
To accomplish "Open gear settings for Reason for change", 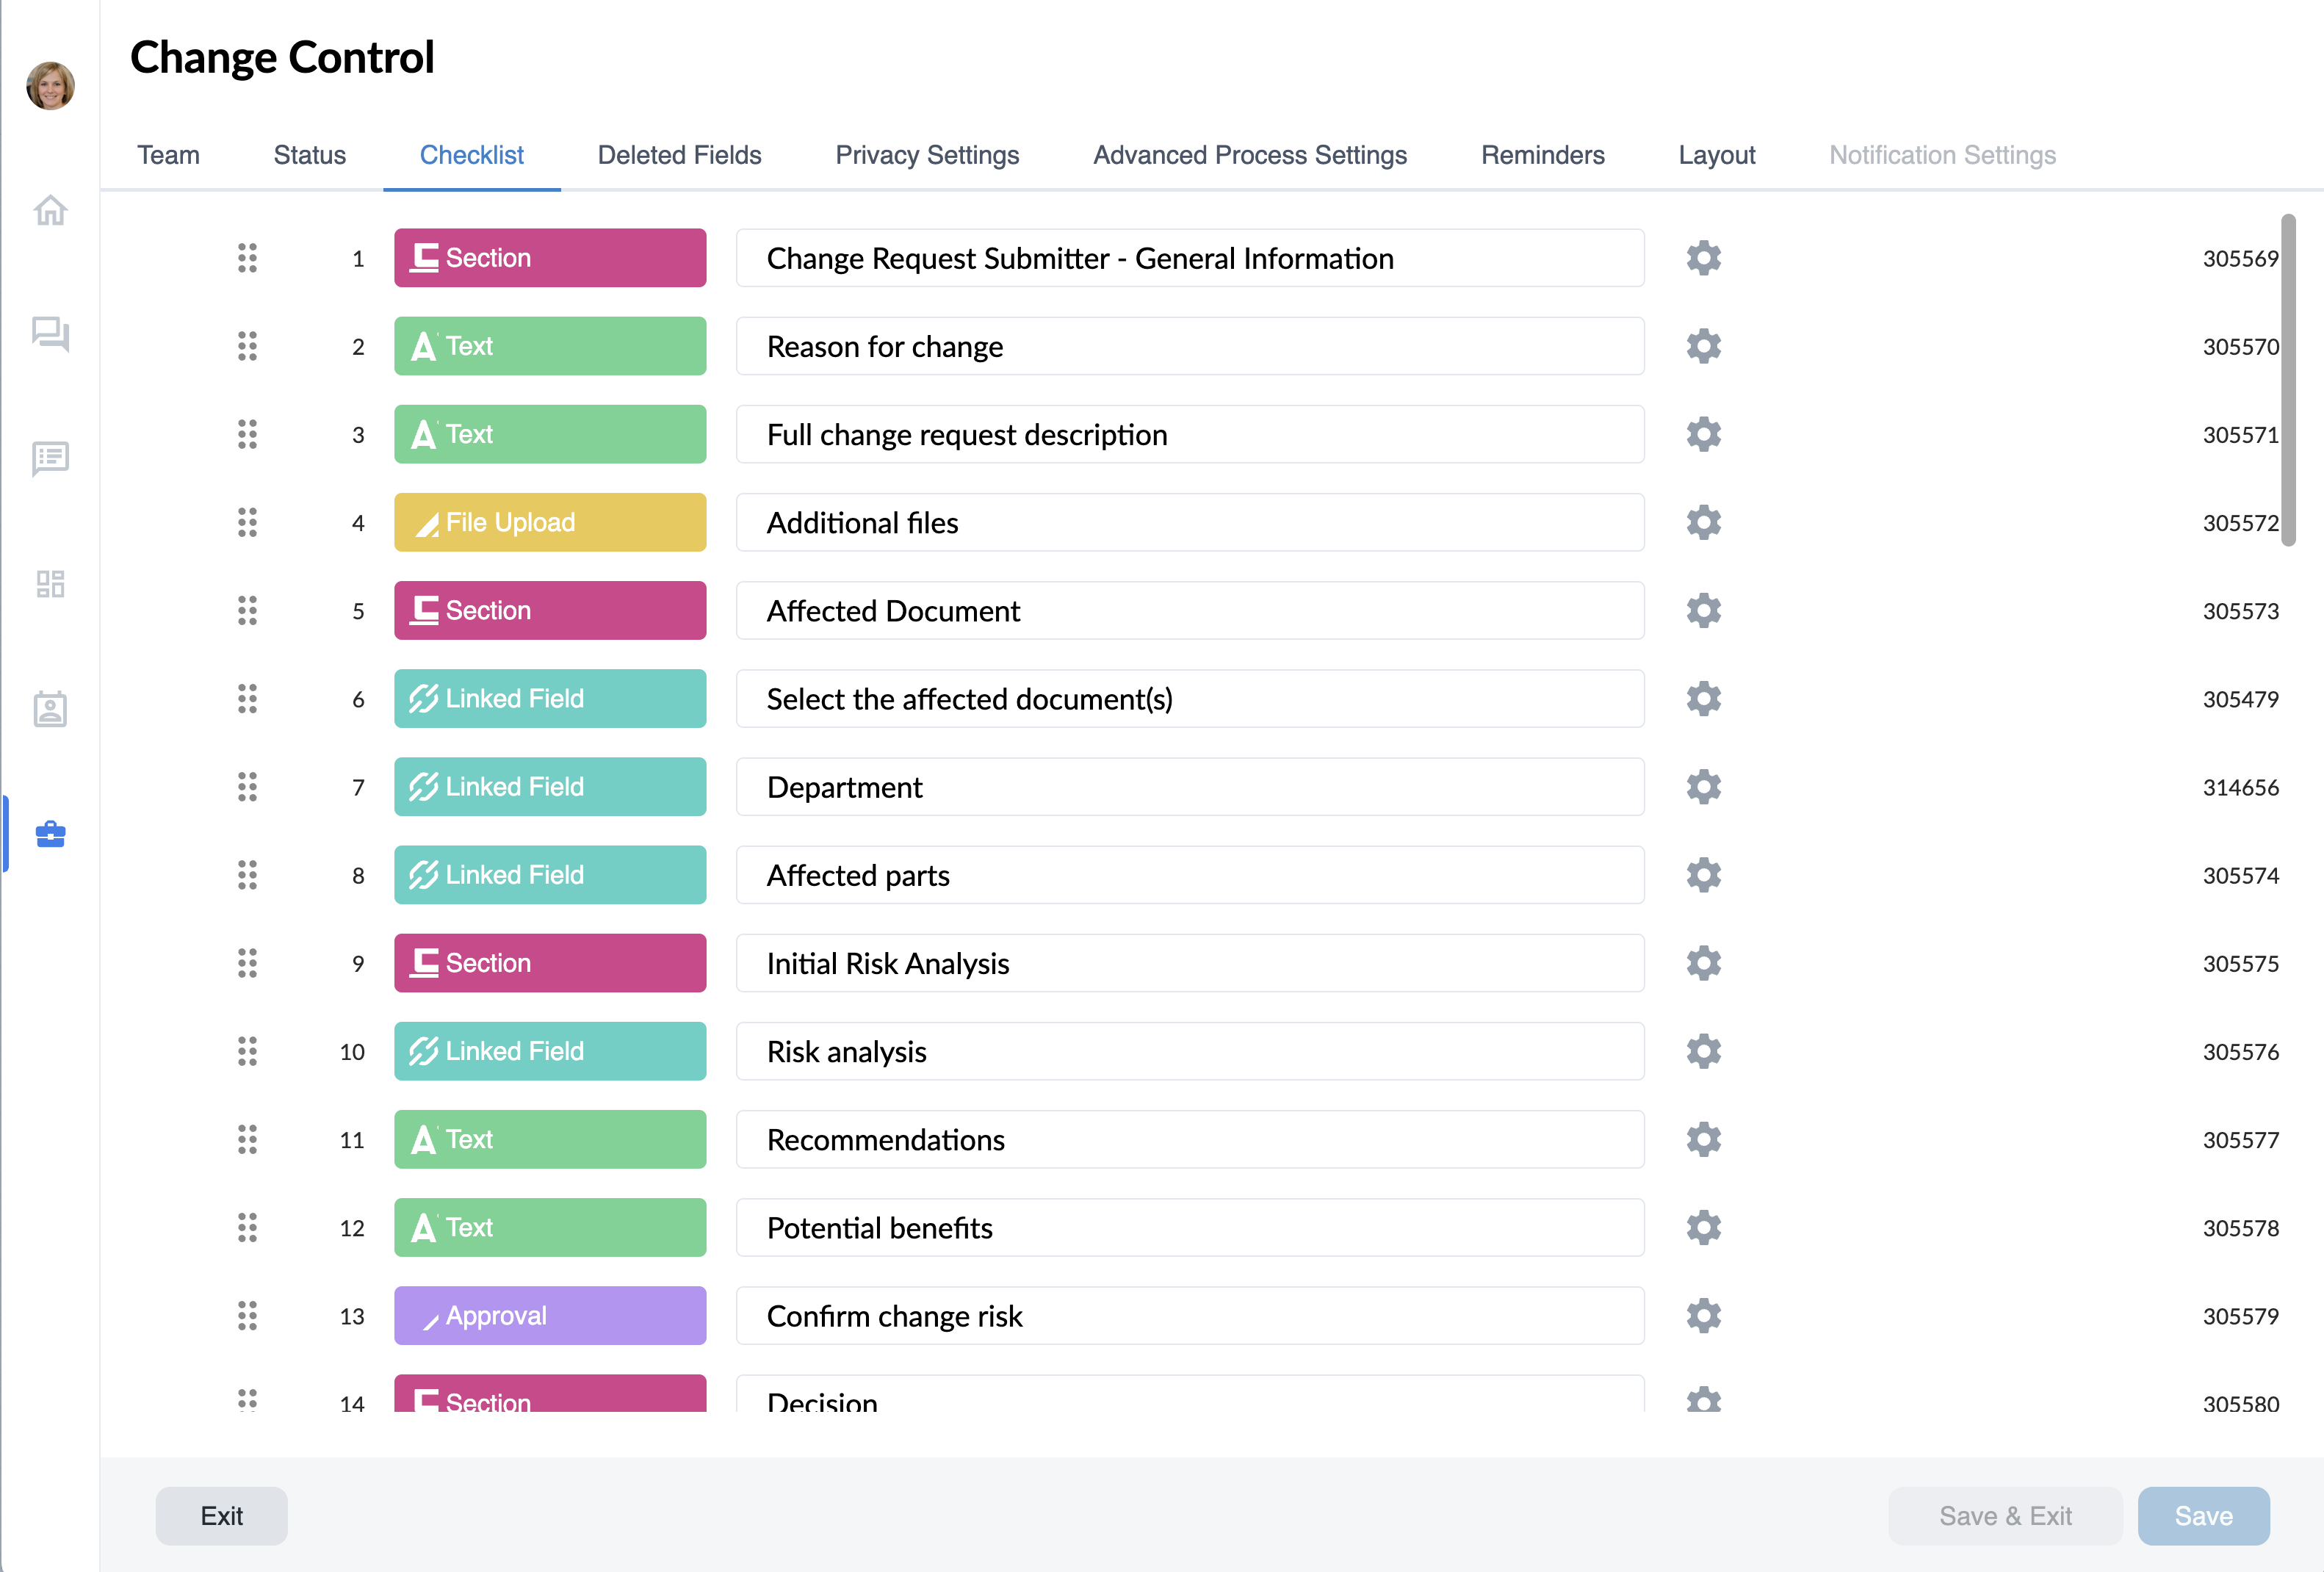I will point(1703,346).
